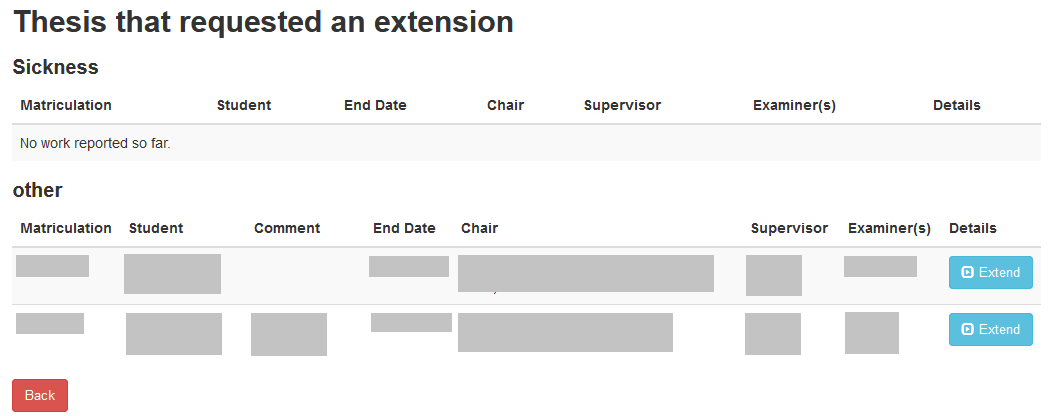1053x416 pixels.
Task: Click the arrow icon in the first row's Extend button
Action: tap(967, 272)
